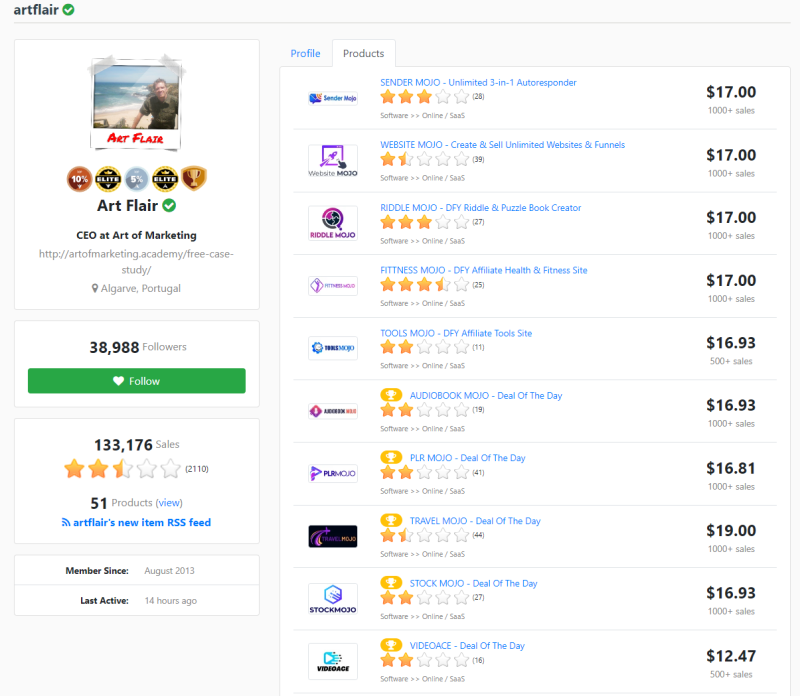800x696 pixels.
Task: Click the view link beside 51 Products
Action: tap(168, 502)
